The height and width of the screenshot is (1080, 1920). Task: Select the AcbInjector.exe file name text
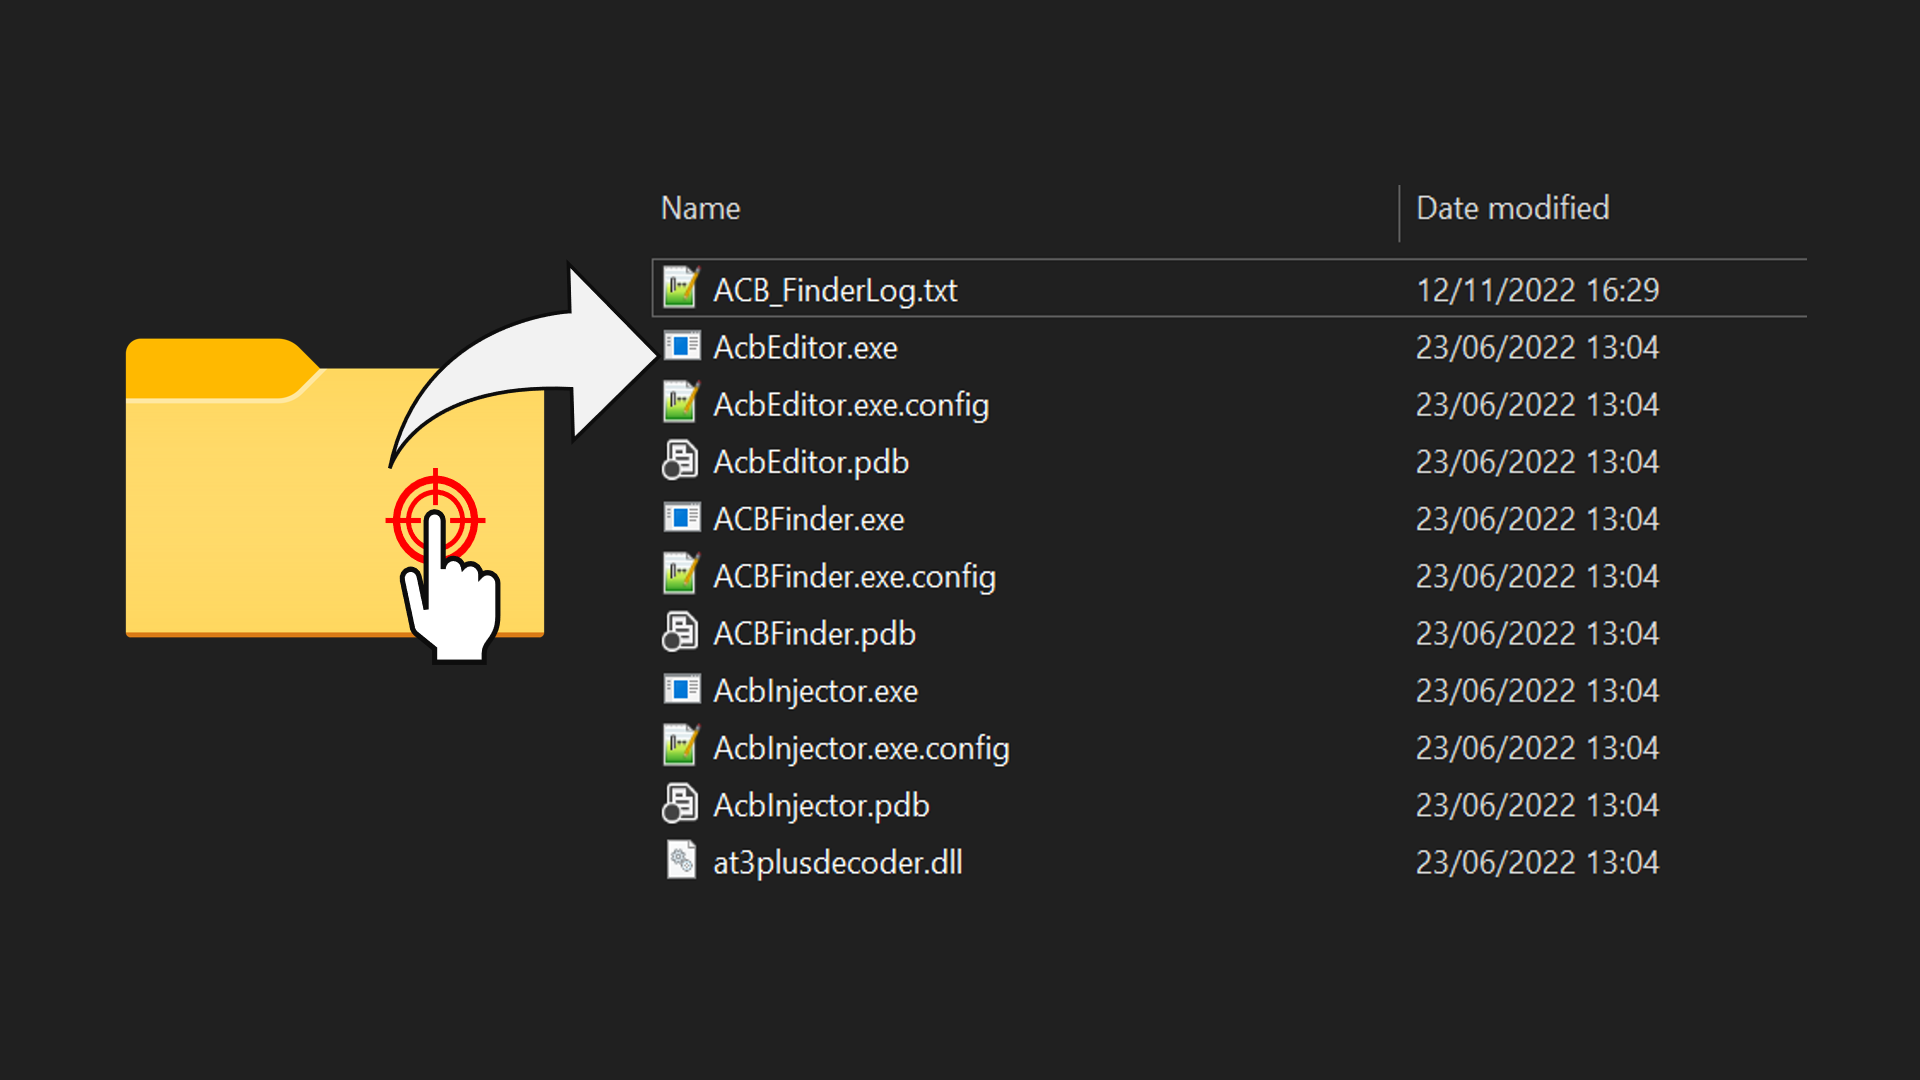coord(815,691)
